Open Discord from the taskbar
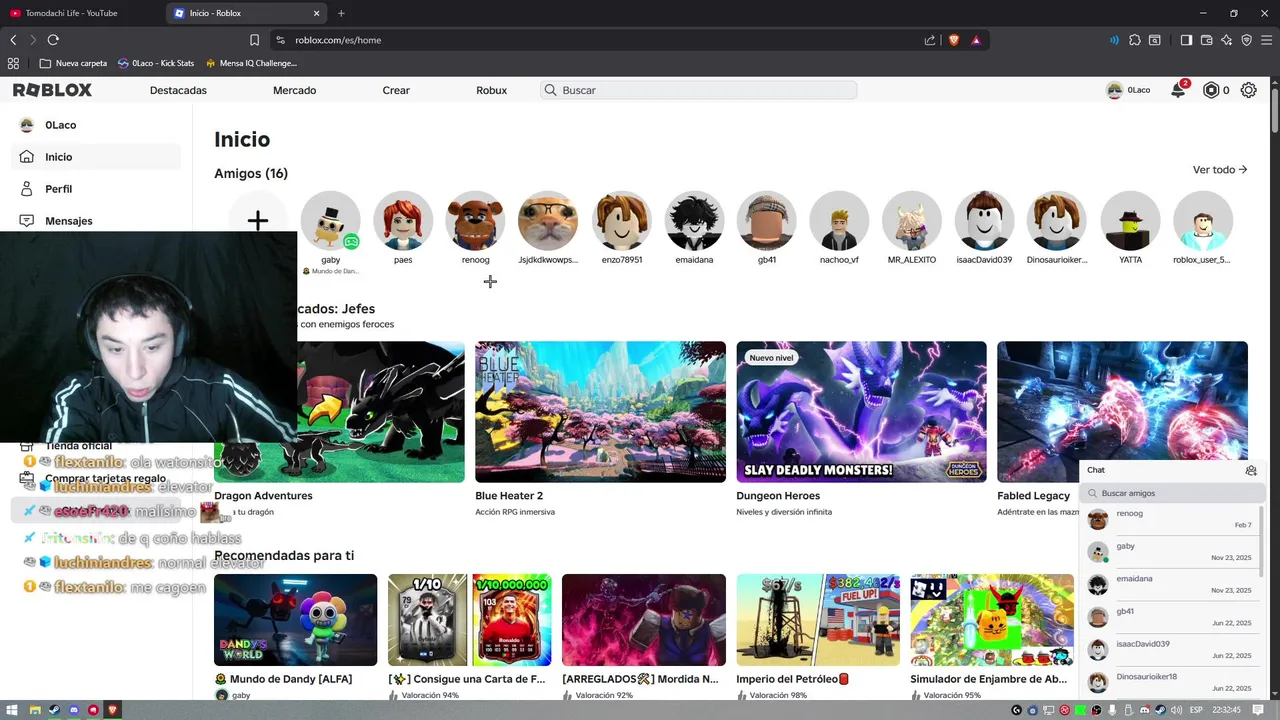The width and height of the screenshot is (1280, 720). point(74,710)
